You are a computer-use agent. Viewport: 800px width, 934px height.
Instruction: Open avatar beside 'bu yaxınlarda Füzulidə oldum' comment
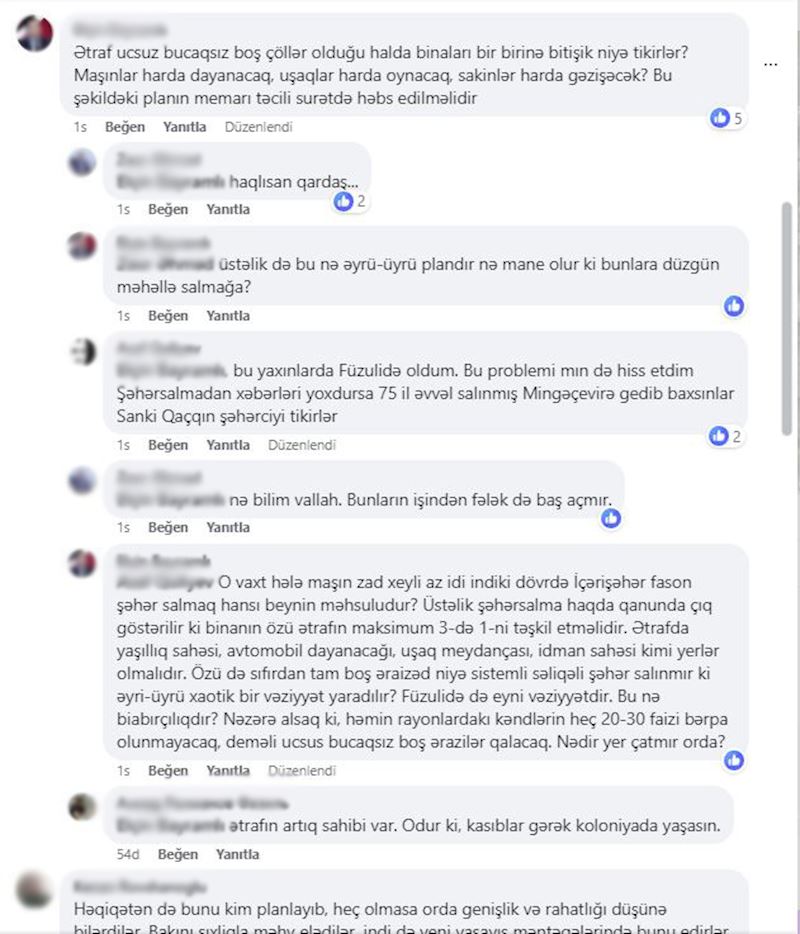[82, 351]
